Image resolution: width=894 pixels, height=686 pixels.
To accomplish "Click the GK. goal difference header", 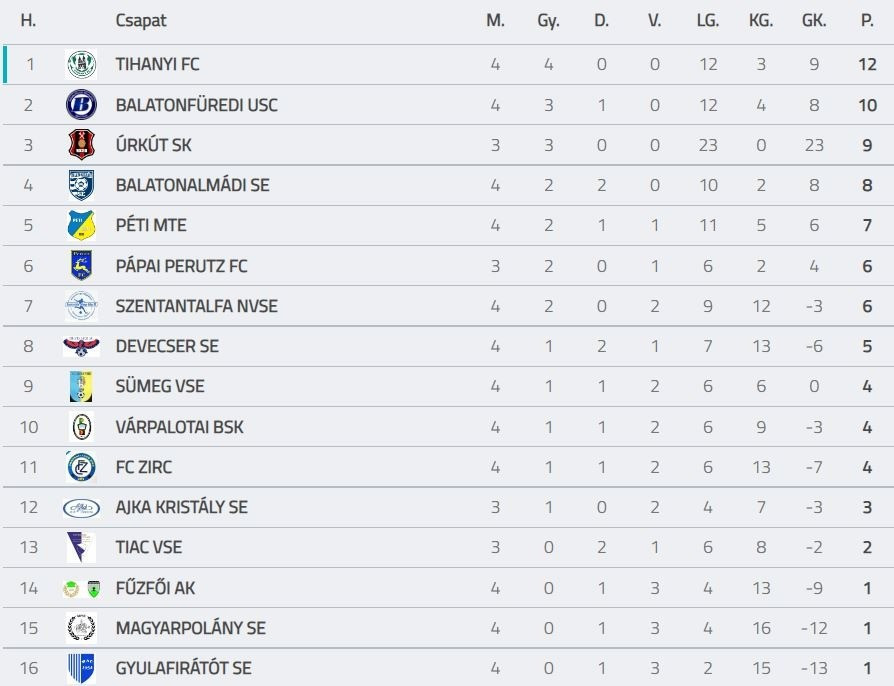I will 814,21.
